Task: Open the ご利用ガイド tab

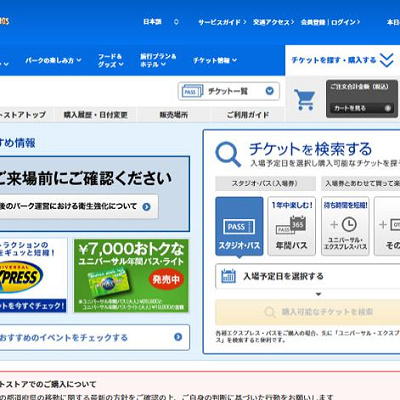Action: [248, 115]
